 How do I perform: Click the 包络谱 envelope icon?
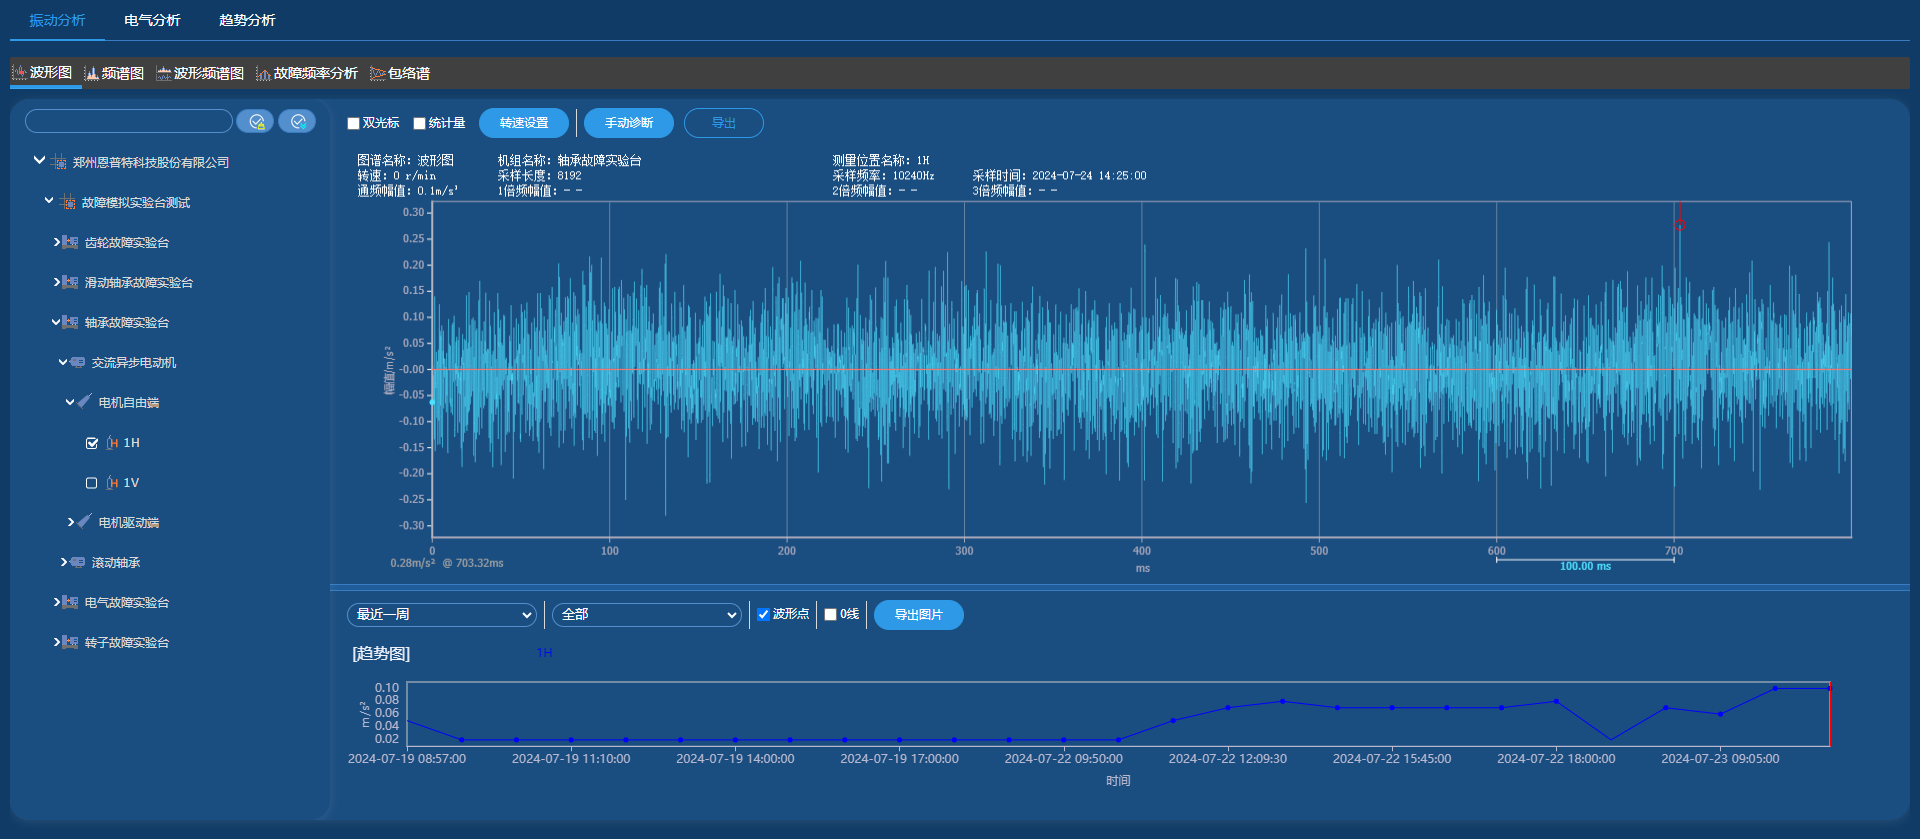point(377,73)
